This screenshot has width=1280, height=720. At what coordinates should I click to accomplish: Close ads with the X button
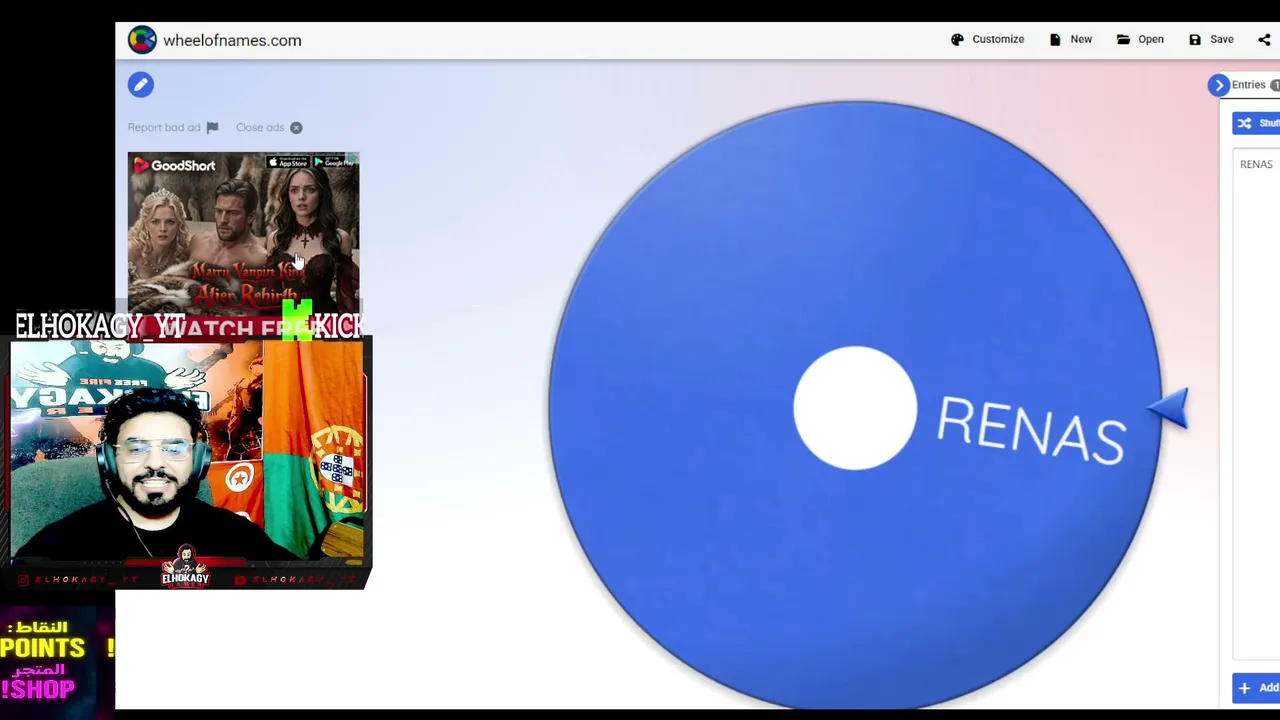point(269,128)
